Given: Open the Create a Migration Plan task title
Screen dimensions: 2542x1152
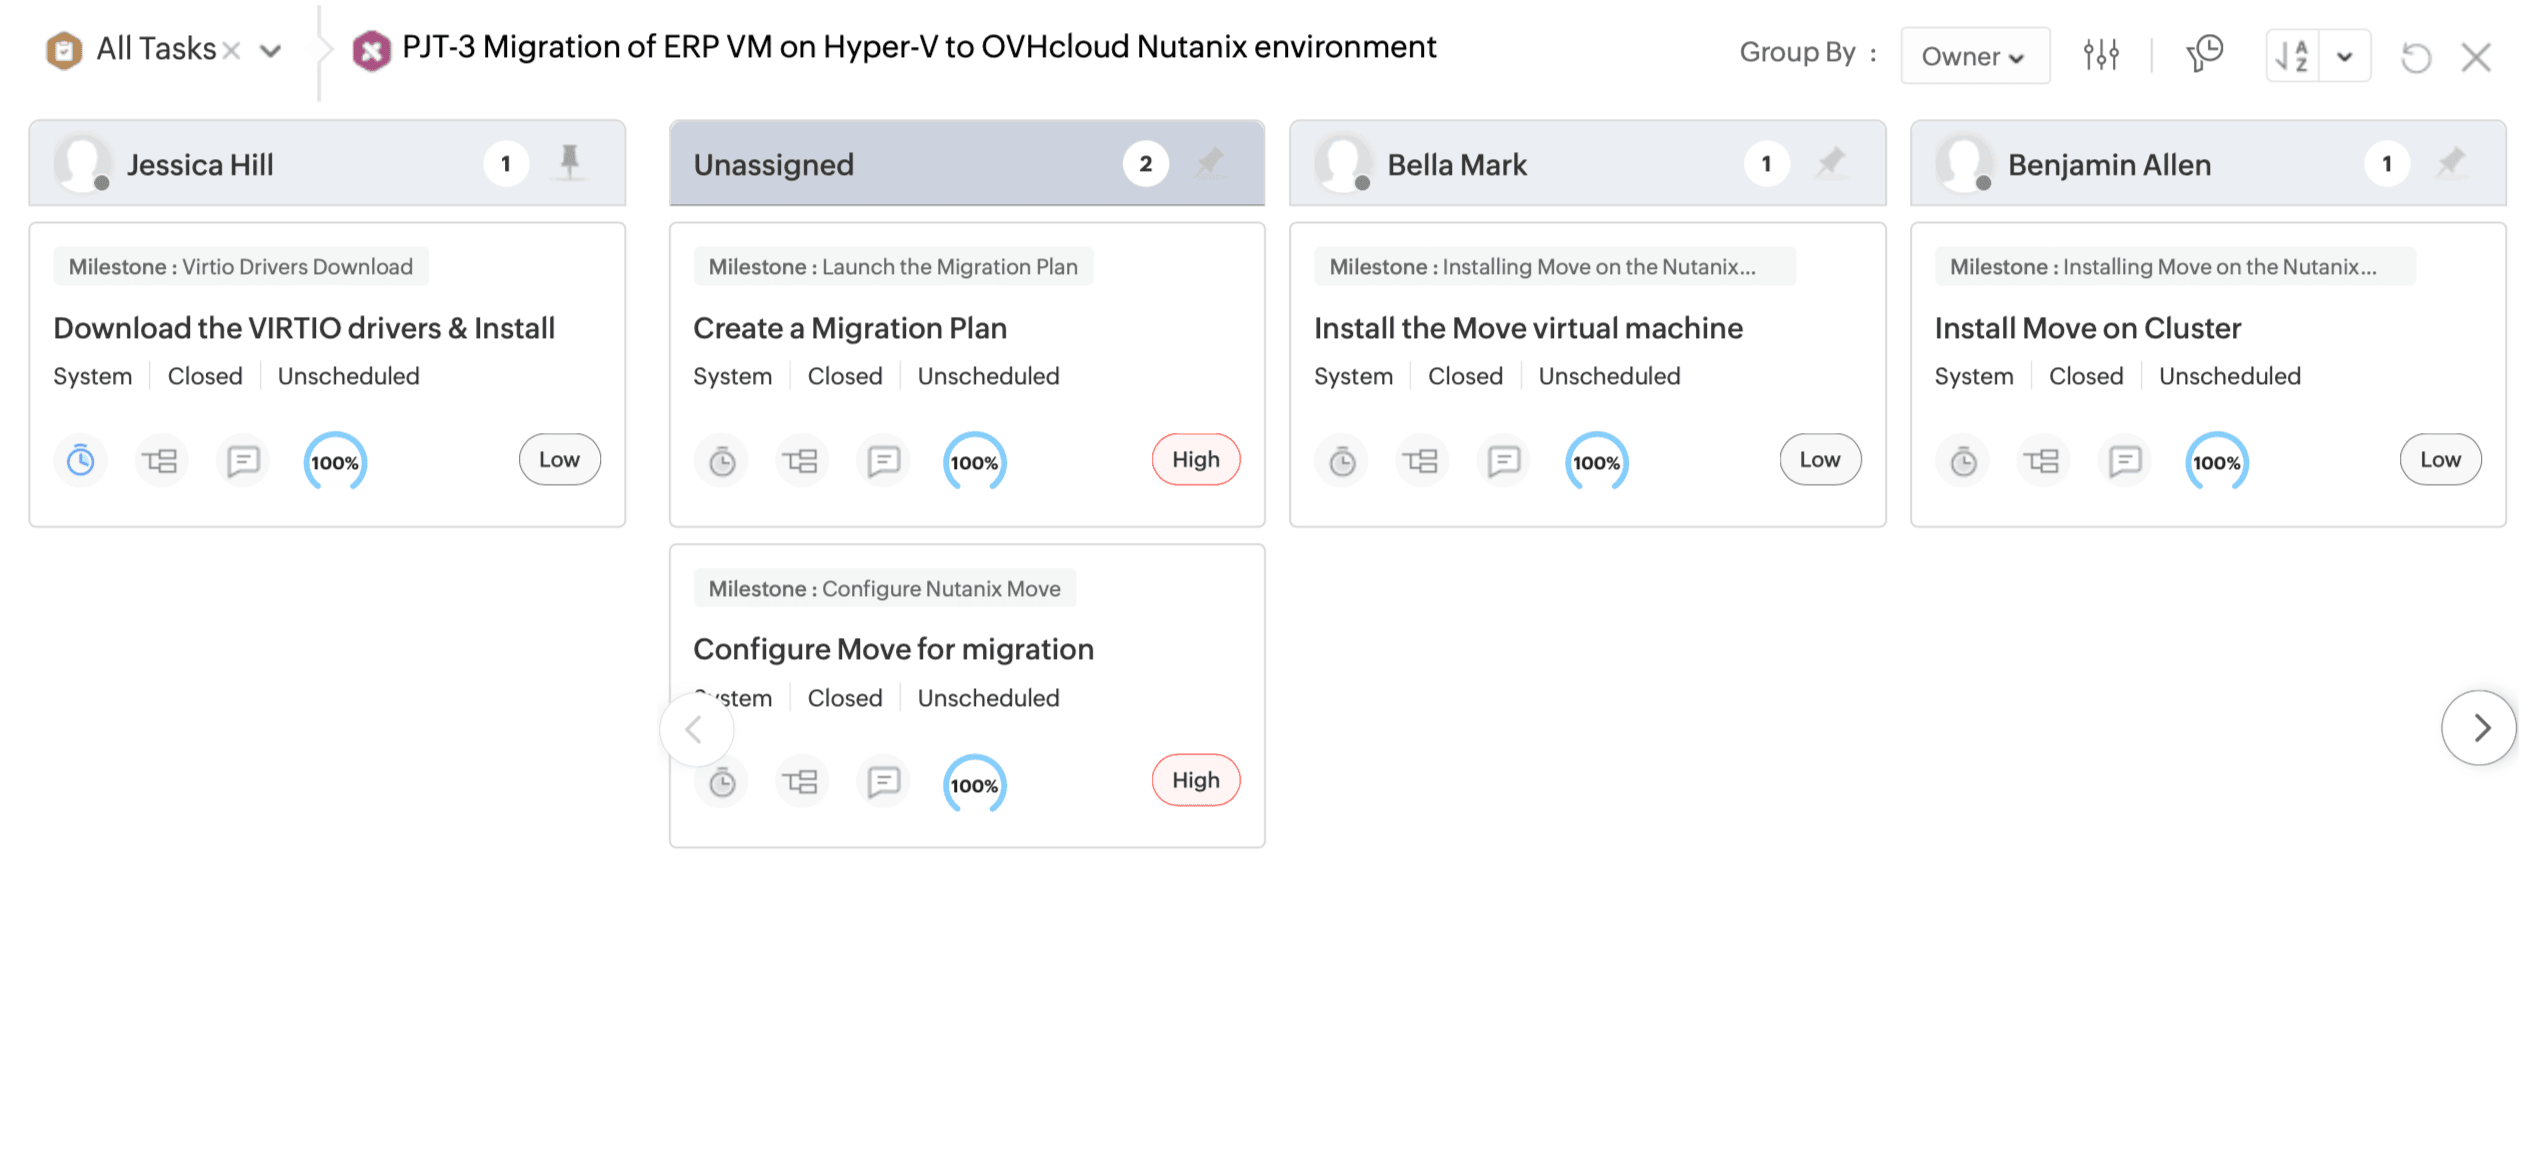Looking at the screenshot, I should [849, 328].
